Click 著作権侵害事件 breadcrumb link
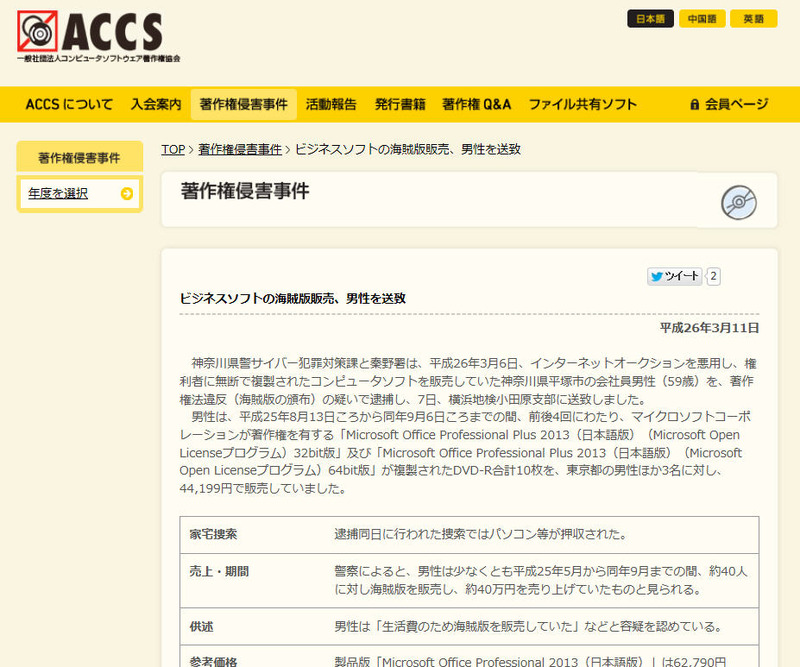Image resolution: width=800 pixels, height=667 pixels. coord(240,149)
